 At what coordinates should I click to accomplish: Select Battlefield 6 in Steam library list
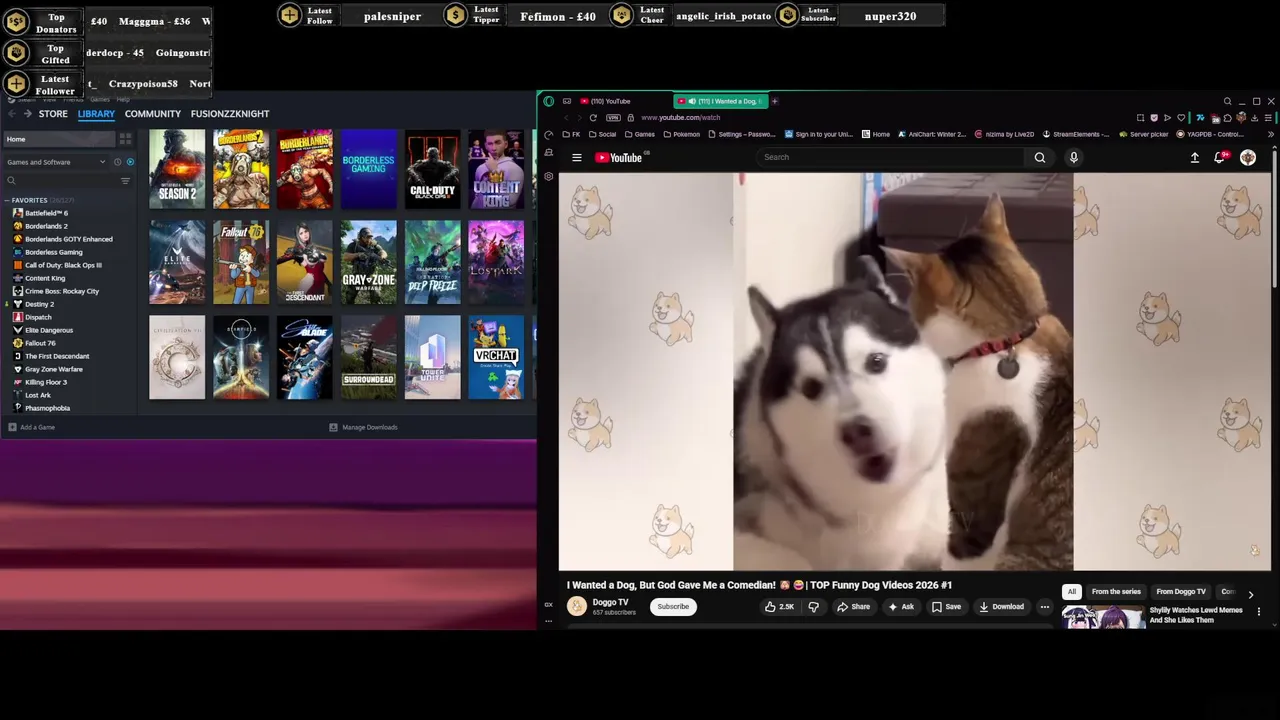(x=46, y=213)
